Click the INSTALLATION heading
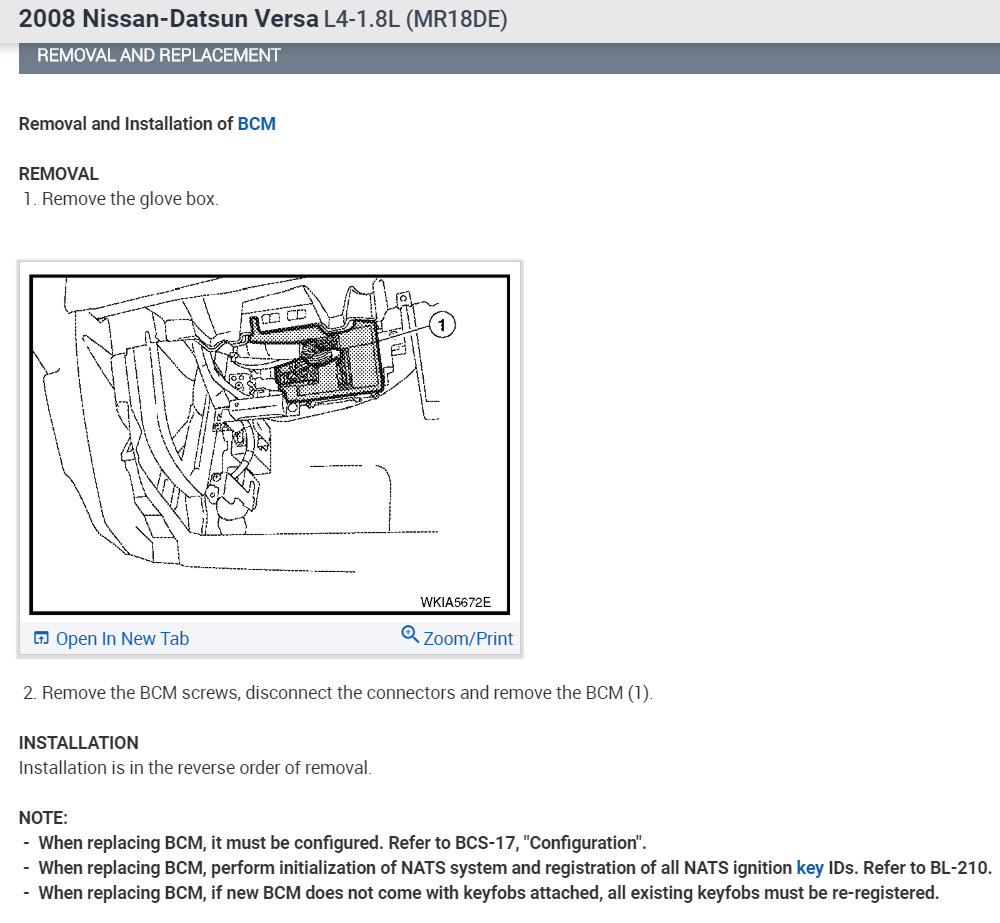This screenshot has height=923, width=1000. pyautogui.click(x=78, y=742)
